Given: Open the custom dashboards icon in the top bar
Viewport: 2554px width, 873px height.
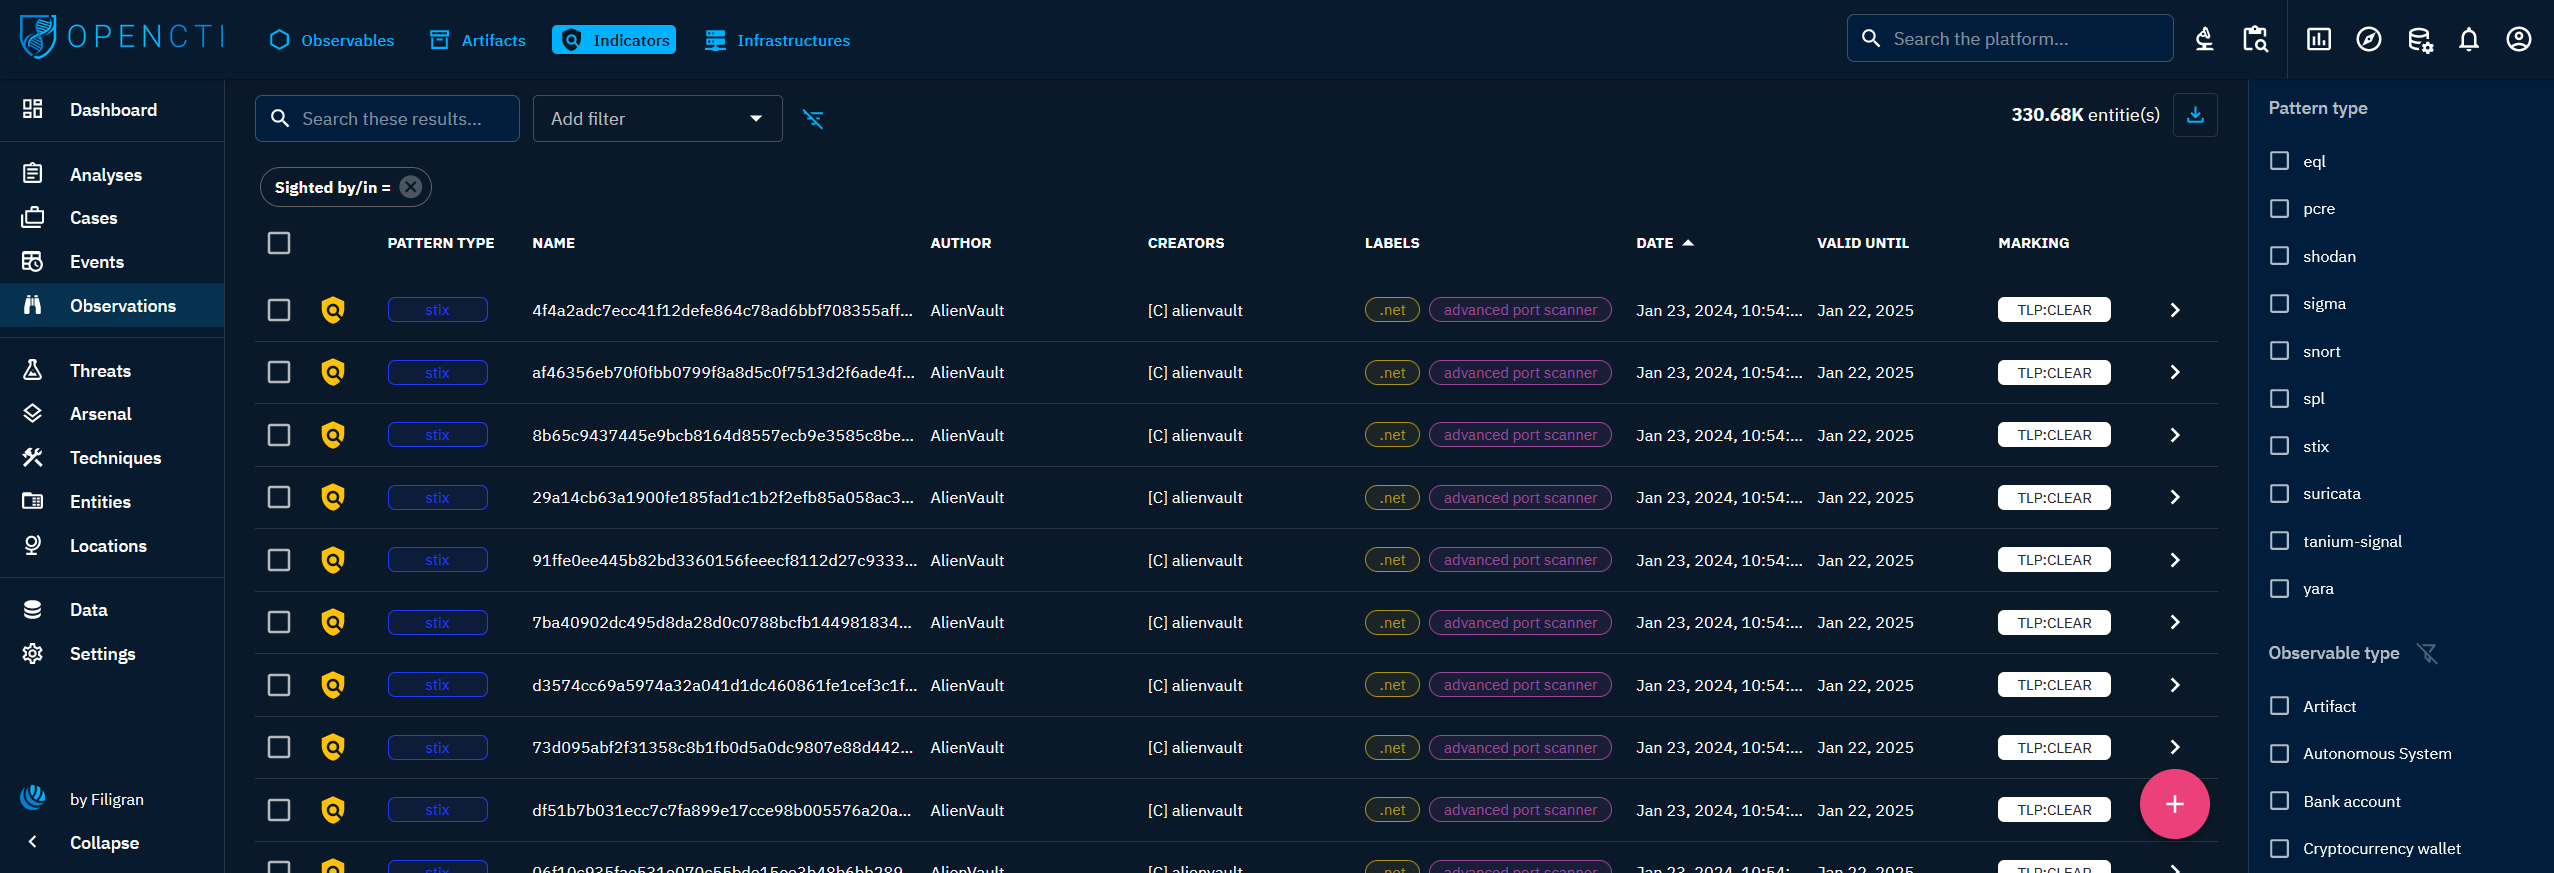Looking at the screenshot, I should coord(2318,40).
